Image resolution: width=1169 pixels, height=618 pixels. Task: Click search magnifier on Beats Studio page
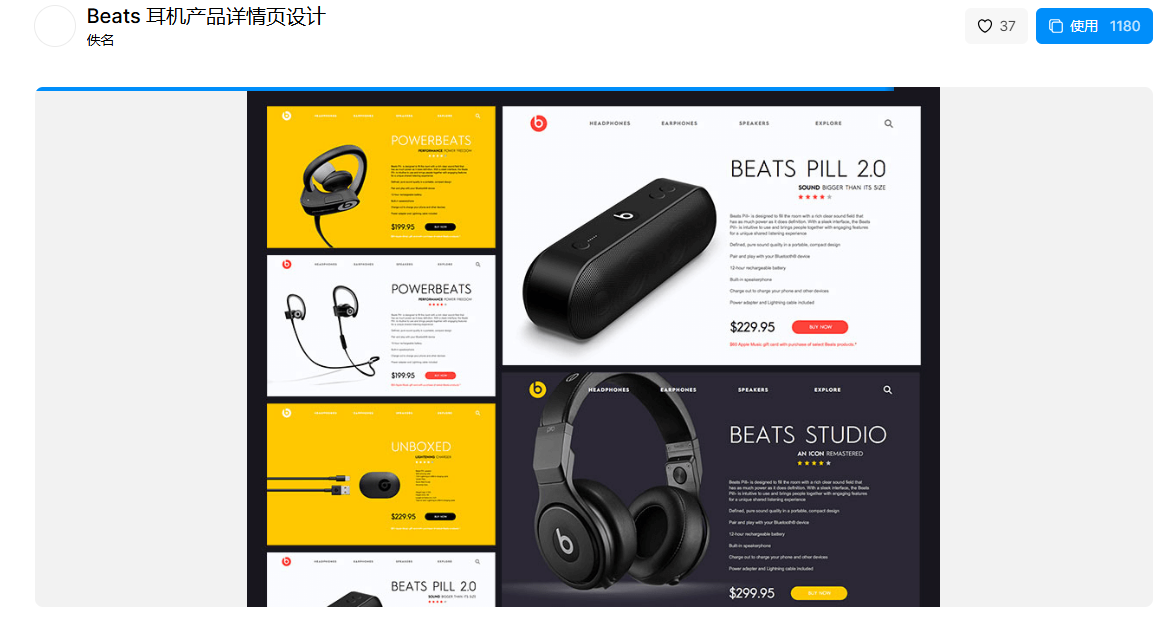887,390
